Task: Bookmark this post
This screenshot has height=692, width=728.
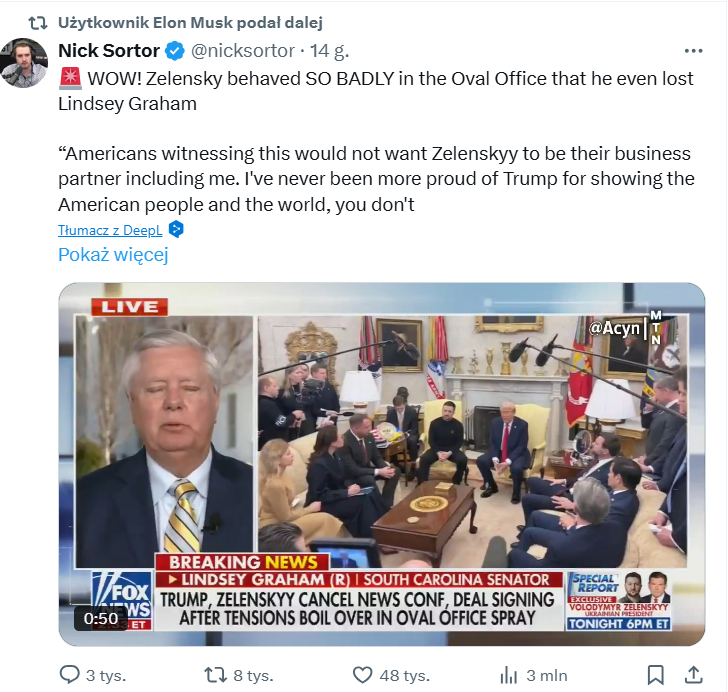Action: tap(656, 675)
